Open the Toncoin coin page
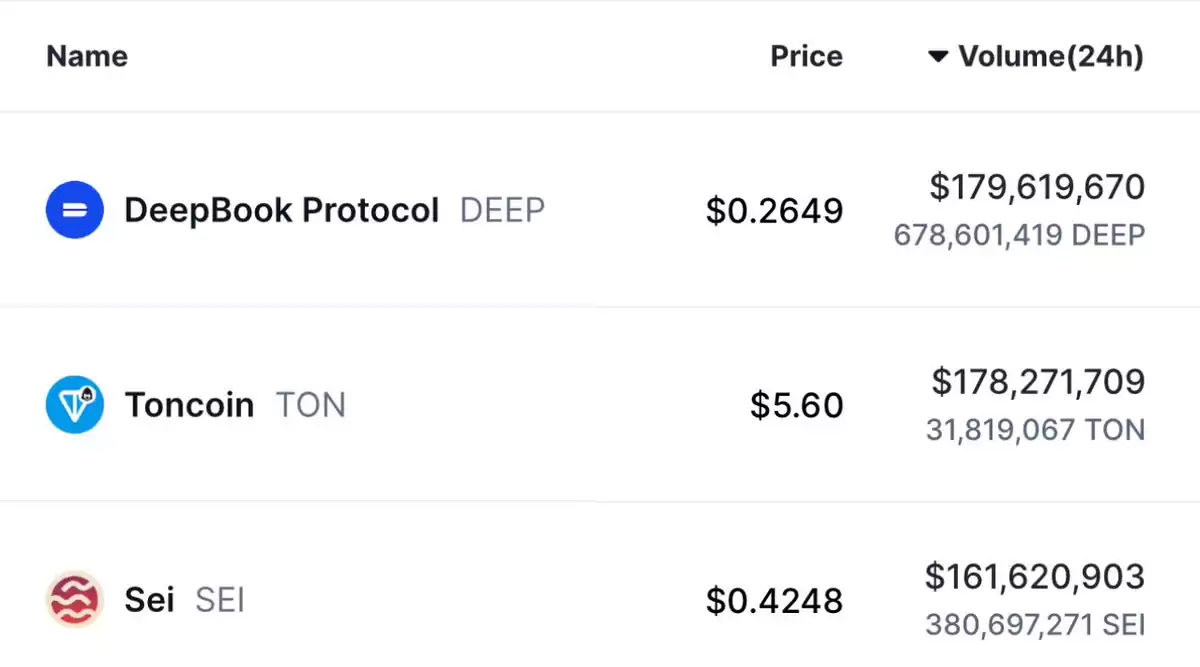The image size is (1200, 667). tap(189, 405)
